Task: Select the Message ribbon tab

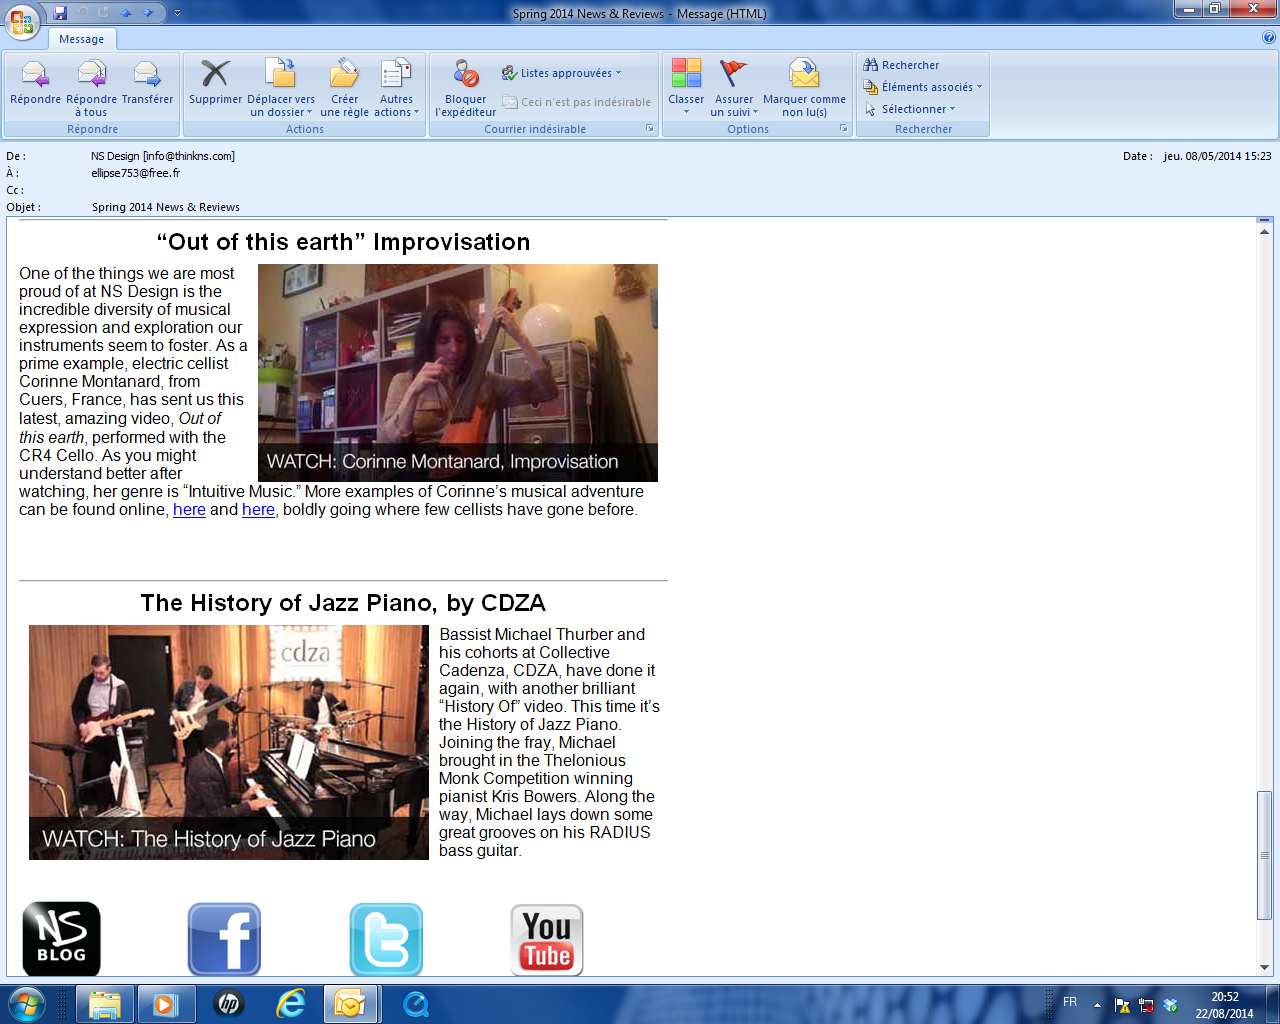Action: (x=81, y=39)
